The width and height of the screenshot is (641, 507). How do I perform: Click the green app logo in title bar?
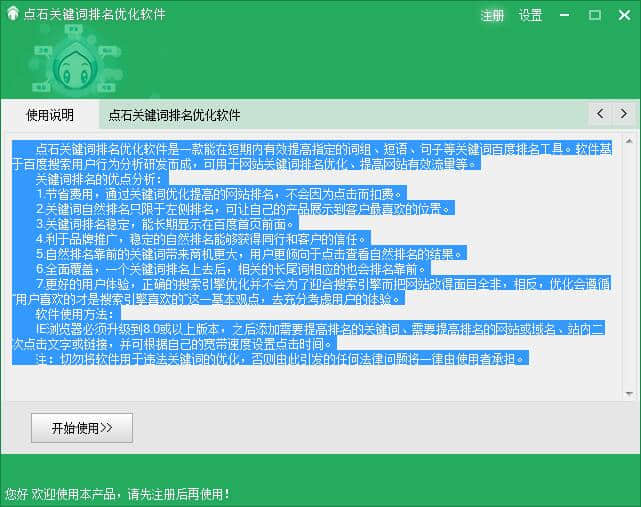click(13, 14)
